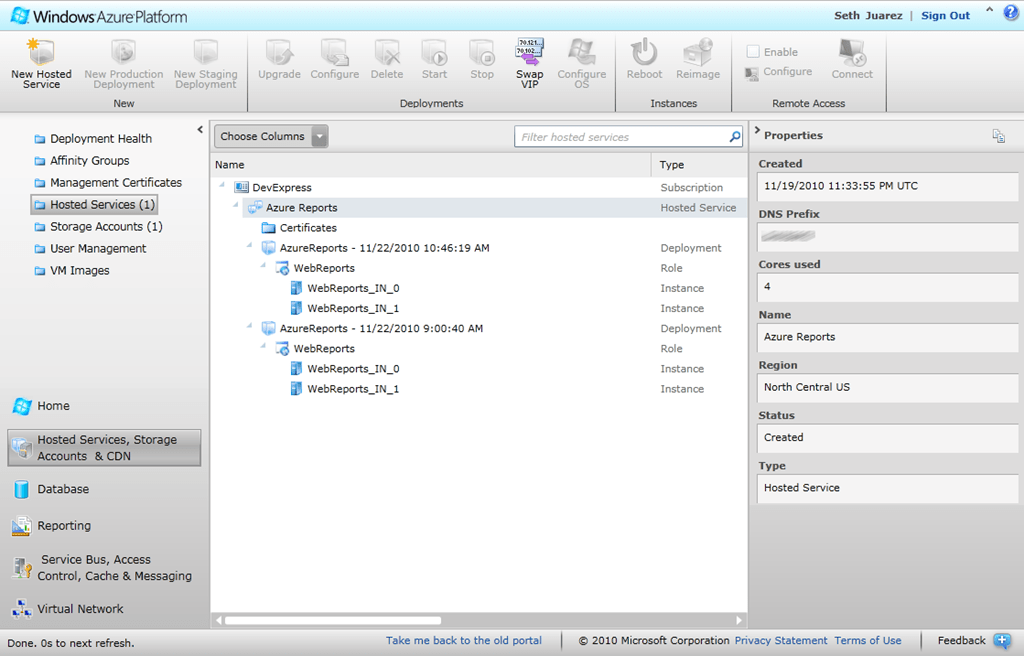The height and width of the screenshot is (656, 1024).
Task: Click the horizontal scrollbar thumb
Action: pyautogui.click(x=333, y=620)
